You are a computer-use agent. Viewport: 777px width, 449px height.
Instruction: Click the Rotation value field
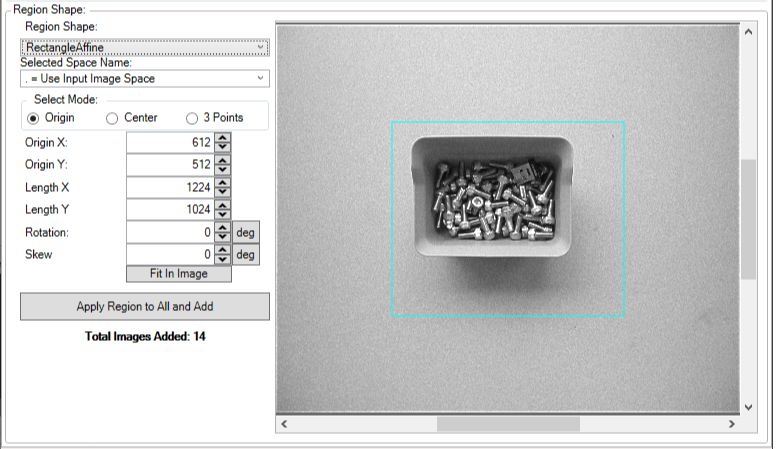pos(170,232)
